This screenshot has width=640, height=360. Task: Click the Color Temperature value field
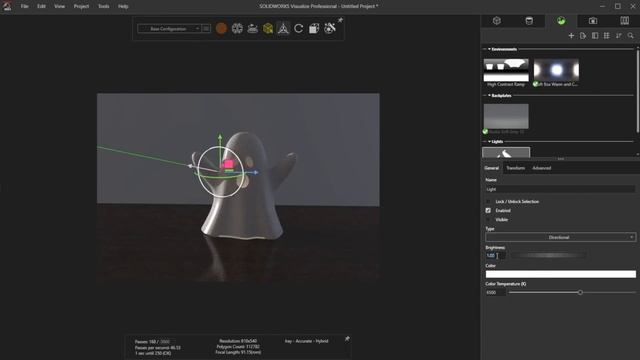pyautogui.click(x=496, y=293)
